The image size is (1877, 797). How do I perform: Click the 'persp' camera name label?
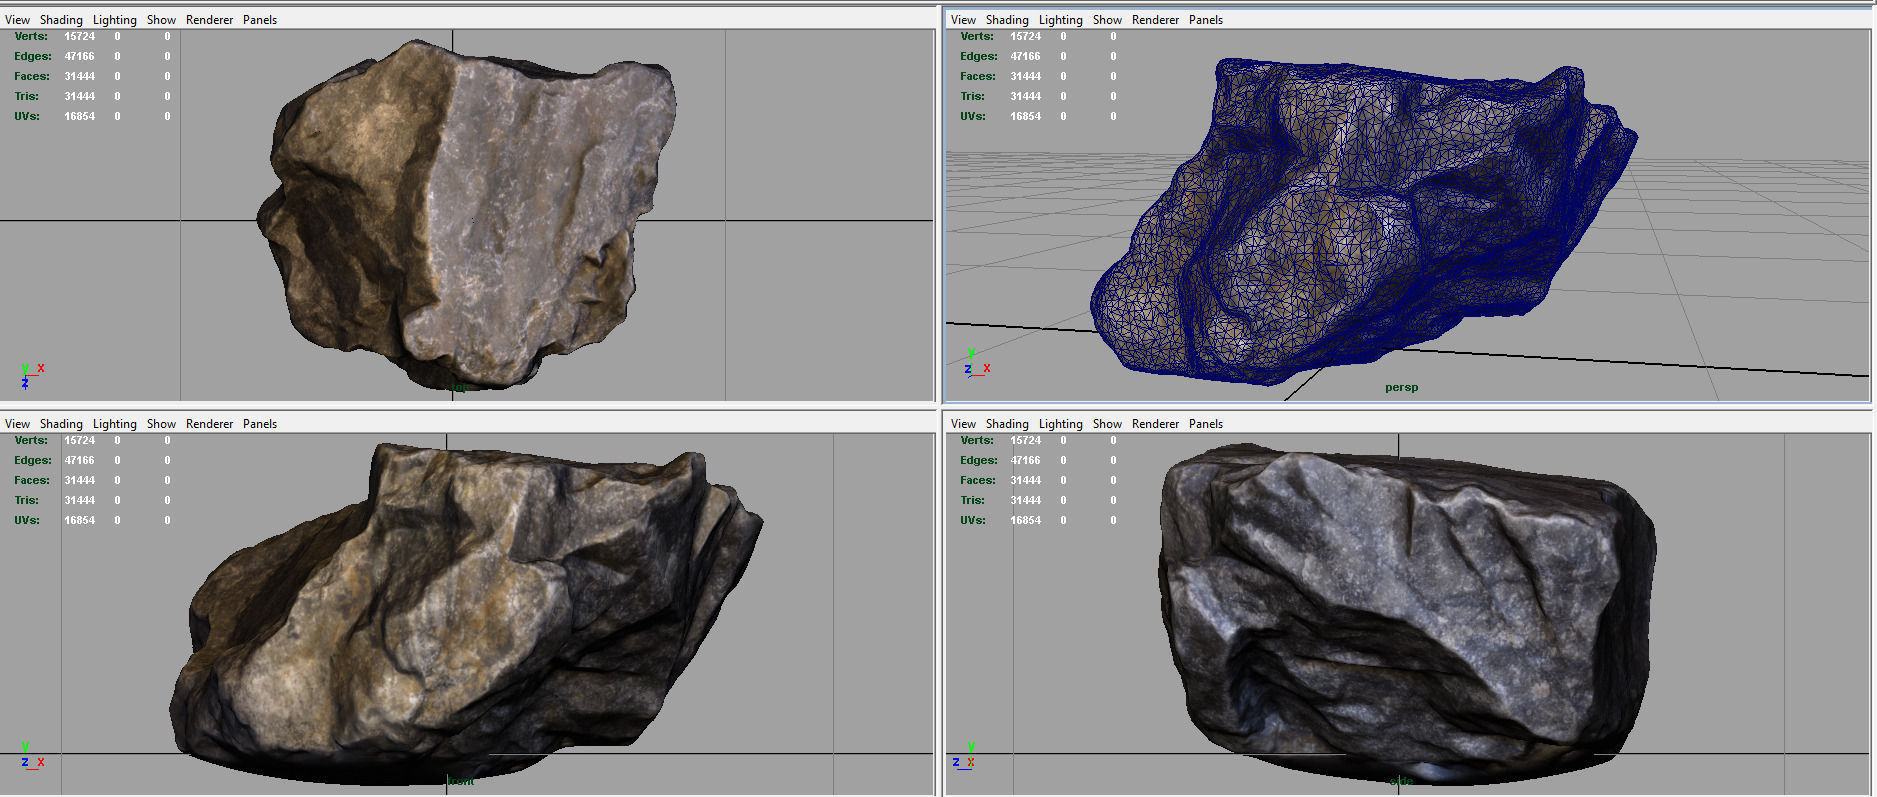click(x=1401, y=387)
